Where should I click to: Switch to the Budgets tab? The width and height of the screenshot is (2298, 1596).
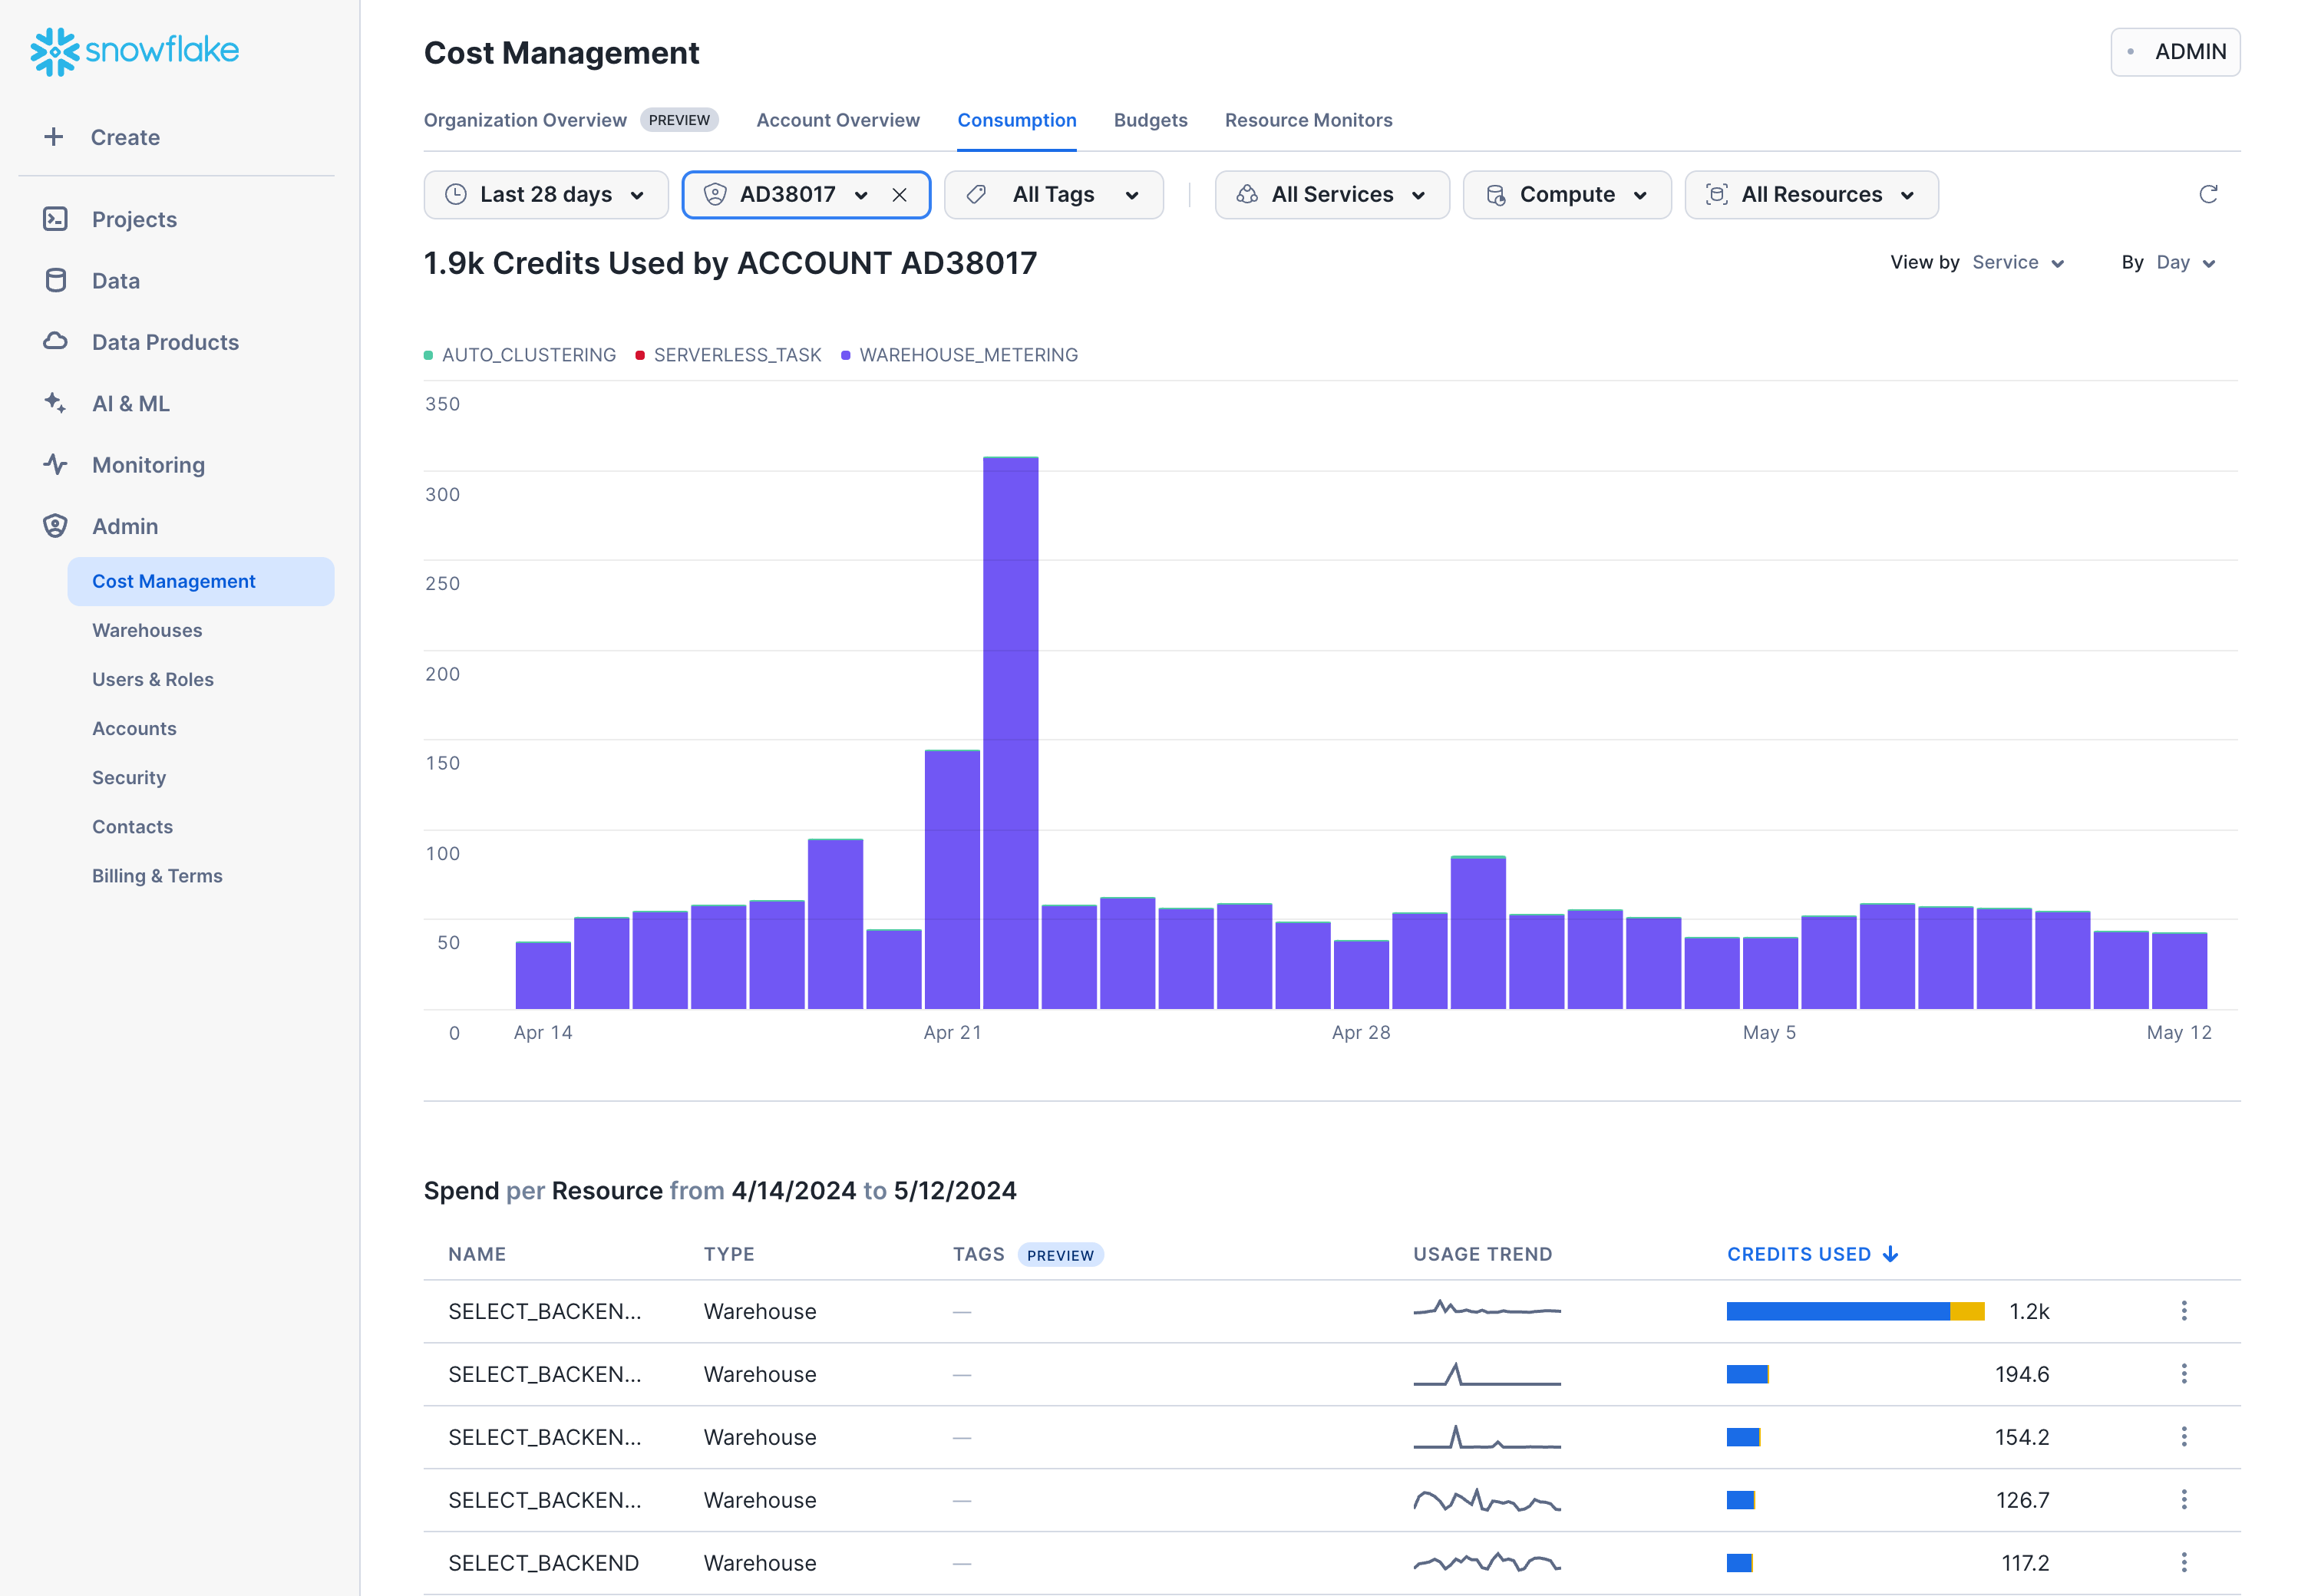coord(1150,120)
